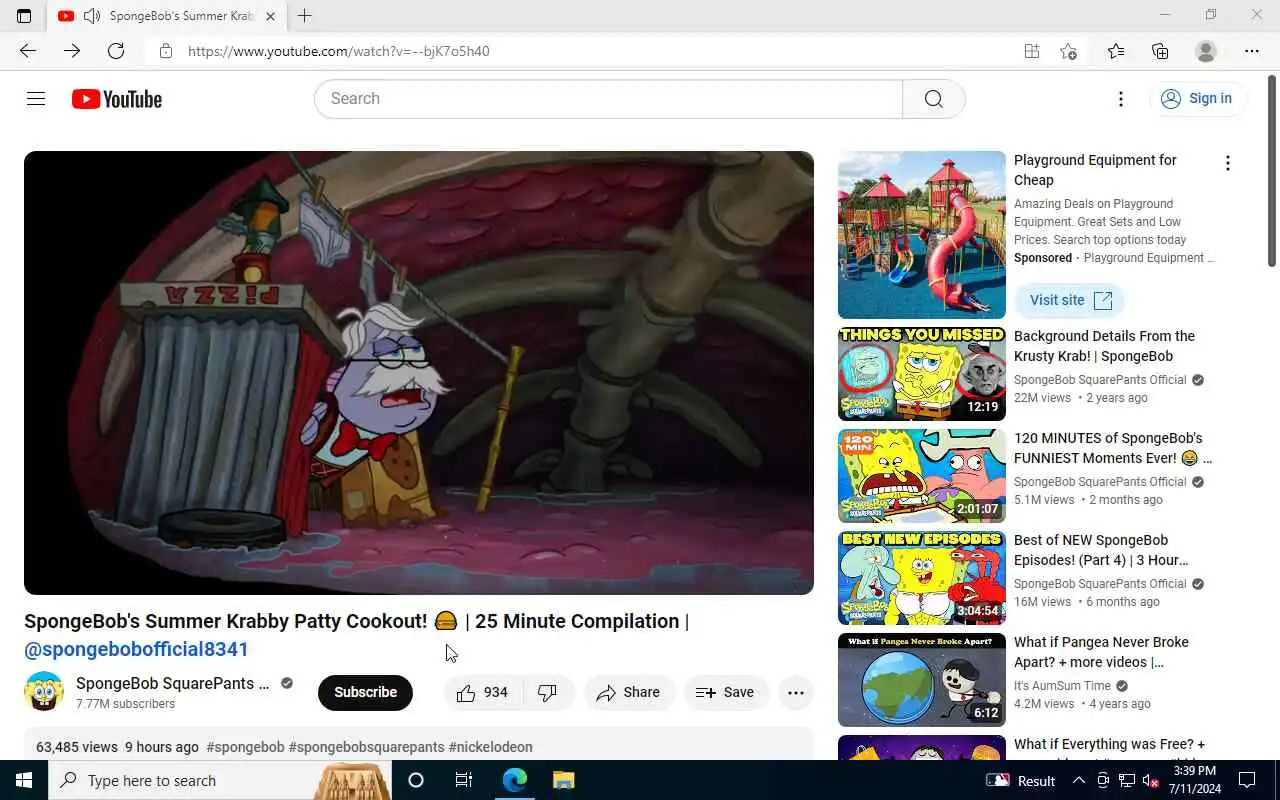This screenshot has width=1280, height=800.
Task: Open the browser profile icon
Action: click(1206, 51)
